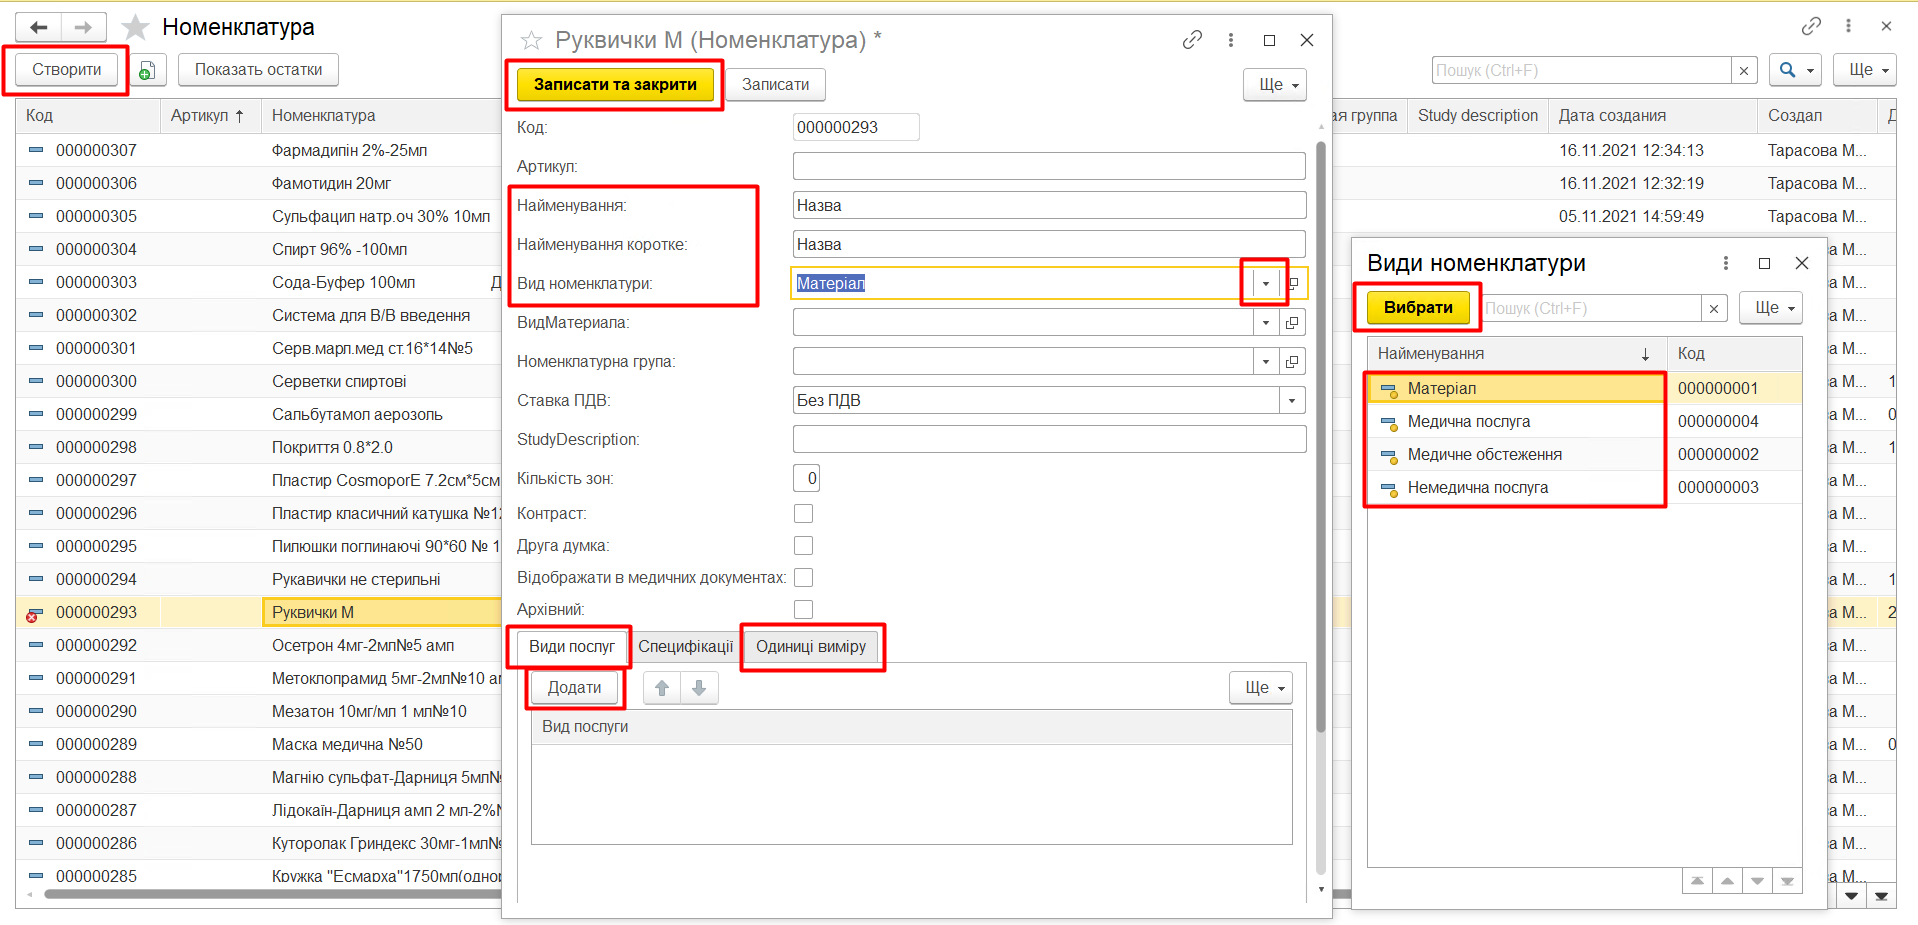Switch to the Одиниці виміру tab
Image resolution: width=1918 pixels, height=925 pixels.
(x=811, y=647)
